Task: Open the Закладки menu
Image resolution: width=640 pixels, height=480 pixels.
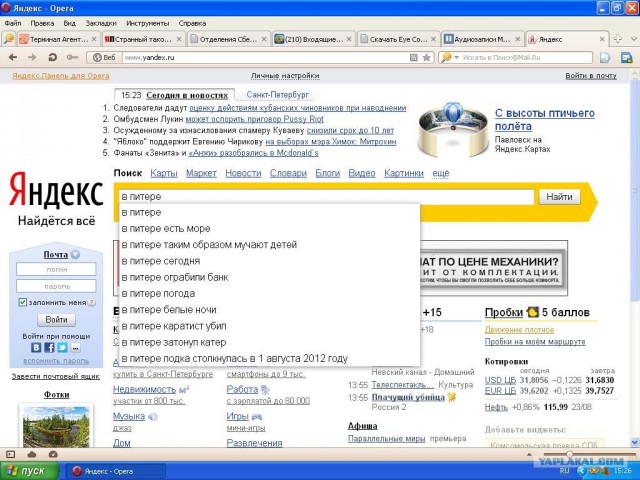Action: [100, 21]
